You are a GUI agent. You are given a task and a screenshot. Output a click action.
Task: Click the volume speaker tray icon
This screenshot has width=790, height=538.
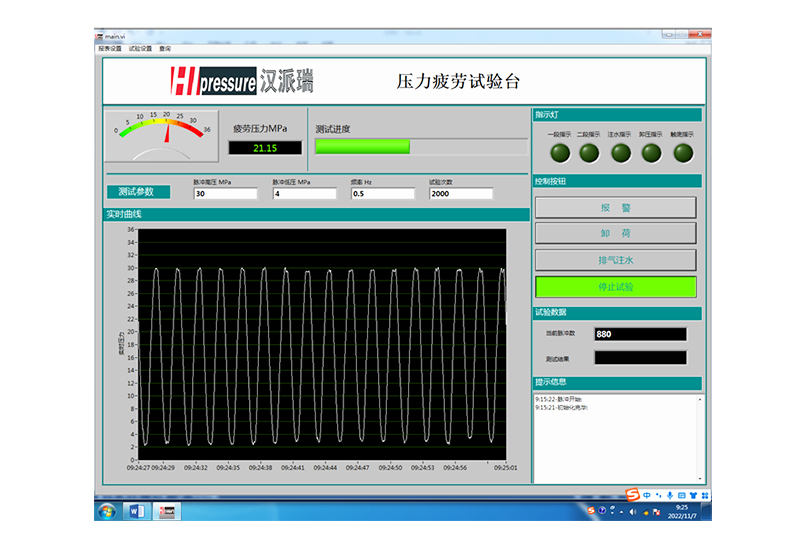[x=633, y=512]
